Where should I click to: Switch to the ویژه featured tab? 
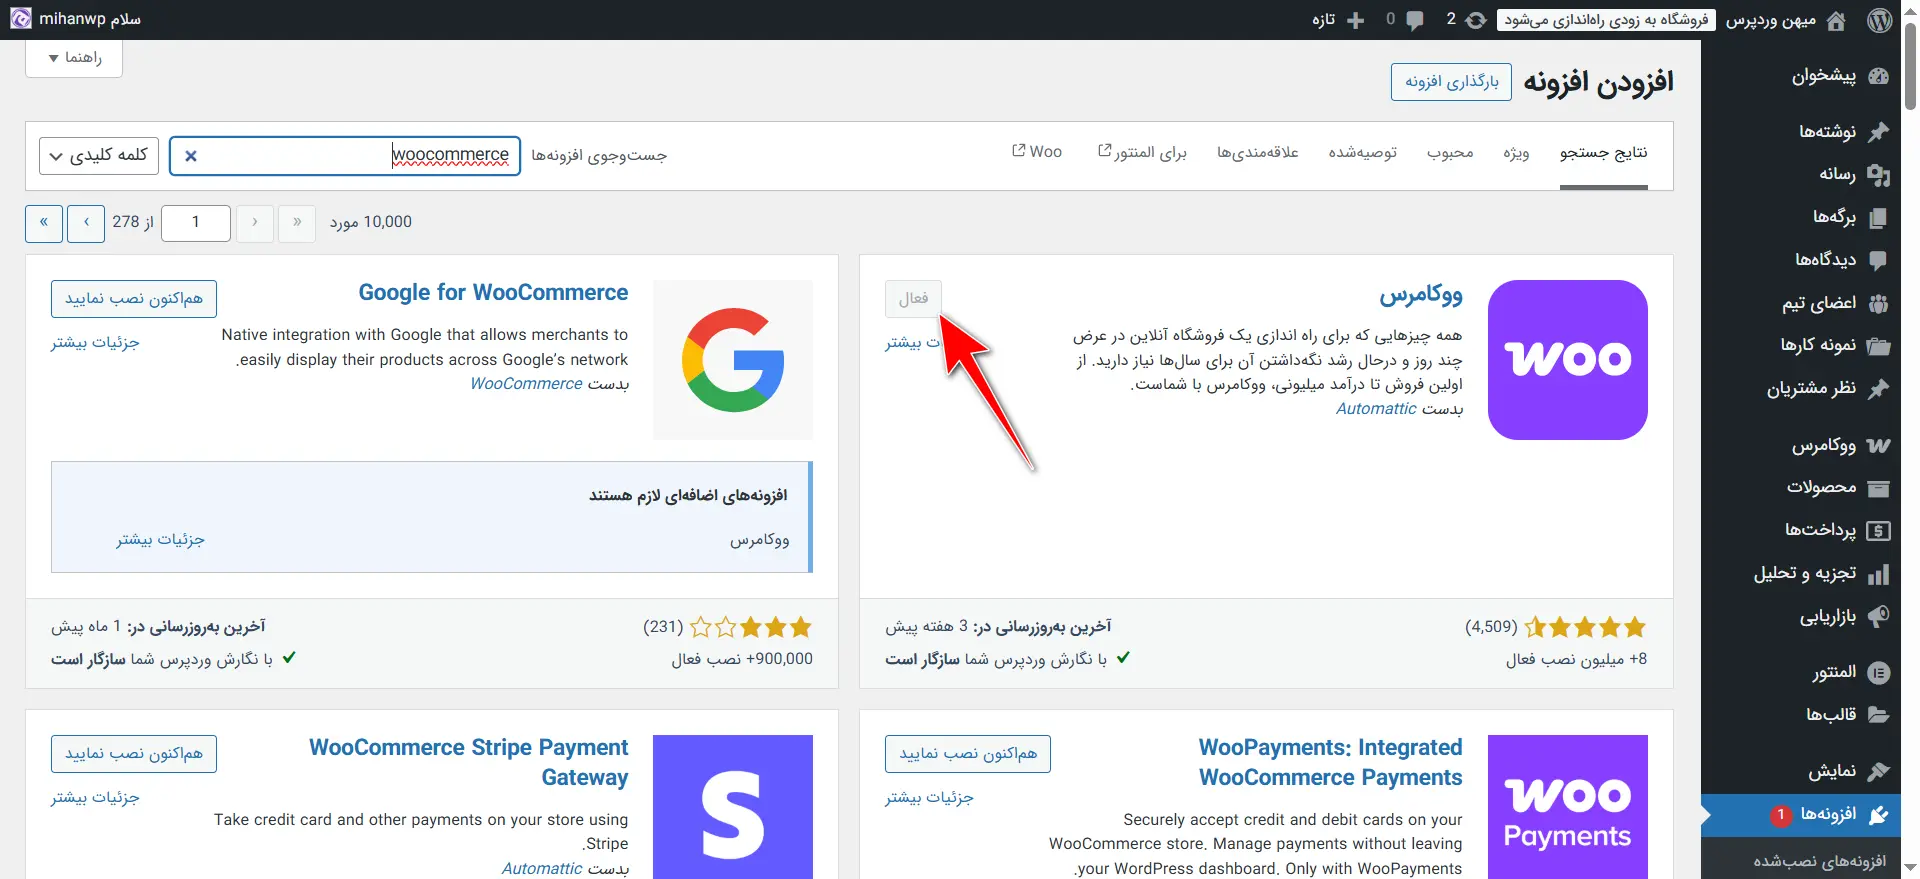[1516, 153]
